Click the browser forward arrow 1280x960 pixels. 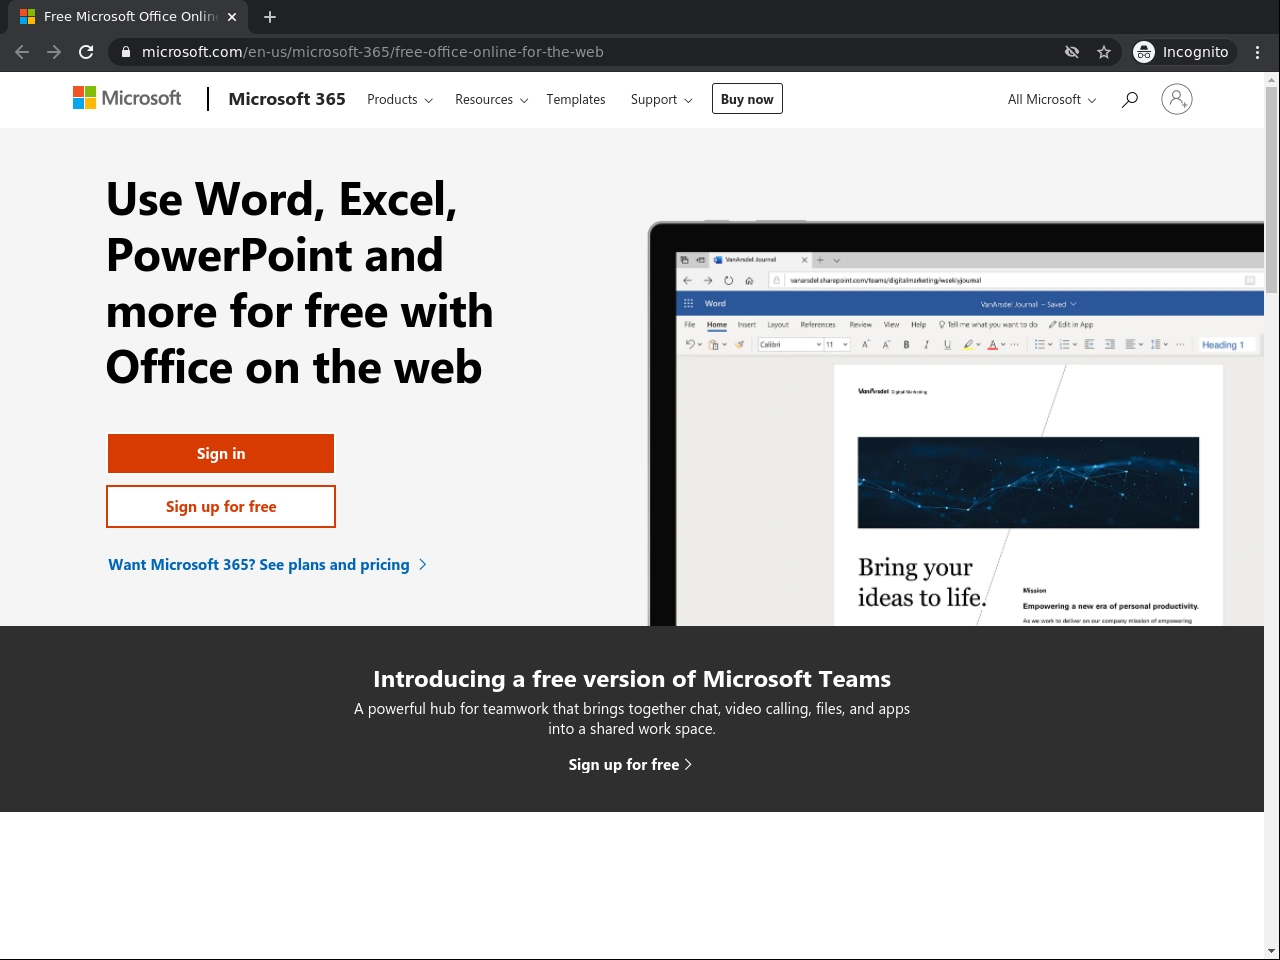point(54,52)
